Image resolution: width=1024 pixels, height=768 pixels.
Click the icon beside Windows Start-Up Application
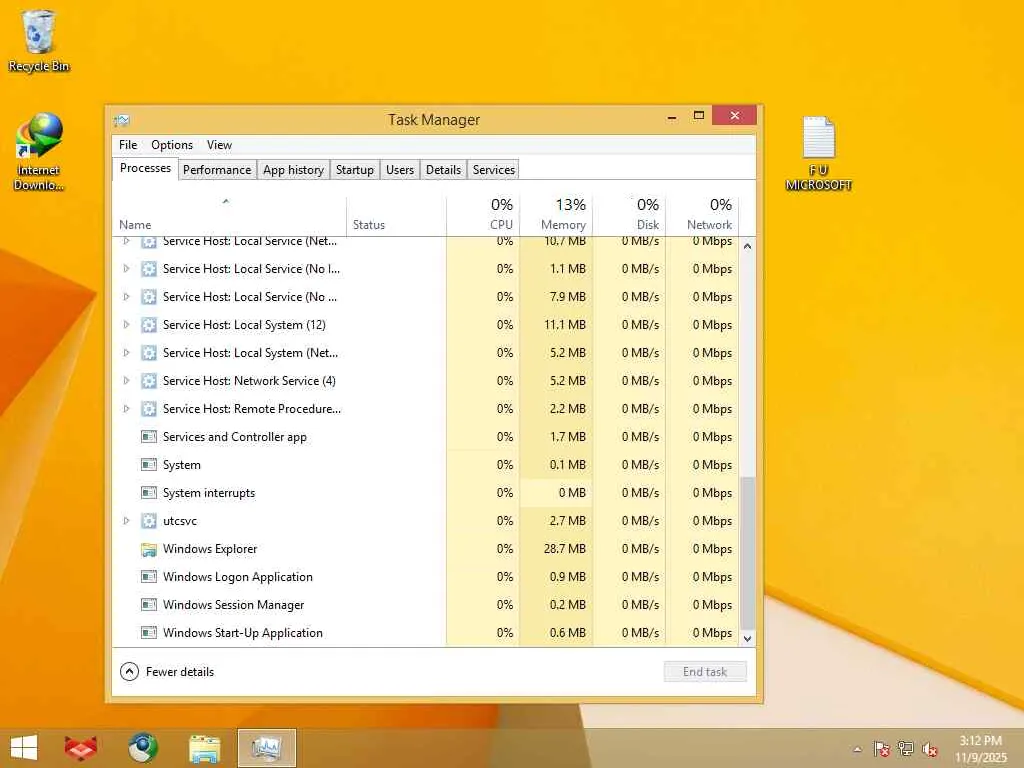tap(149, 633)
